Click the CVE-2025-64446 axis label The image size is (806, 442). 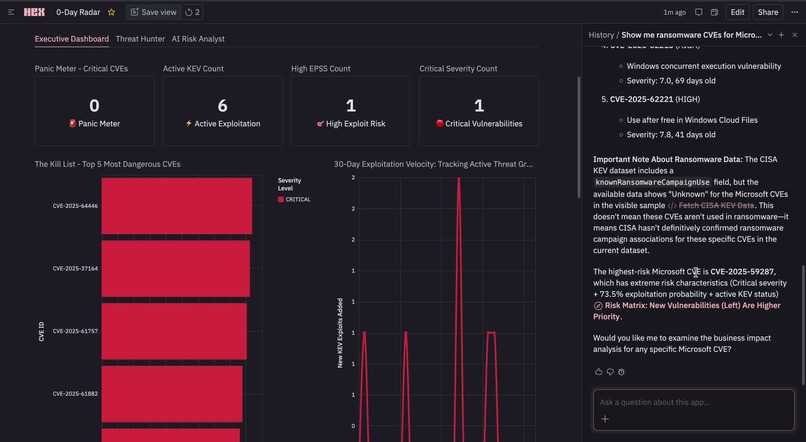point(75,206)
